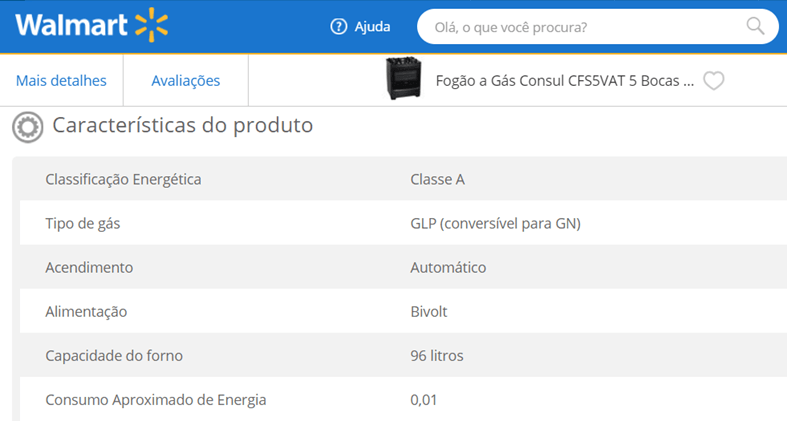Select the Classificação Energética row
Screen dimensions: 787x421
(403, 179)
